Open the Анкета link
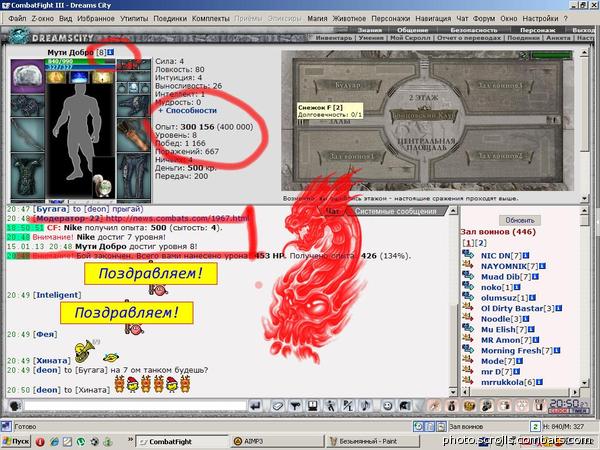This screenshot has width=600, height=450. [558, 38]
